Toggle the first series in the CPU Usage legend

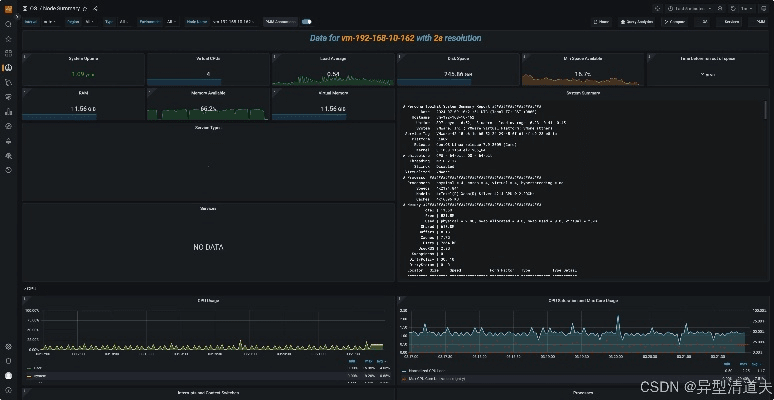[x=40, y=367]
